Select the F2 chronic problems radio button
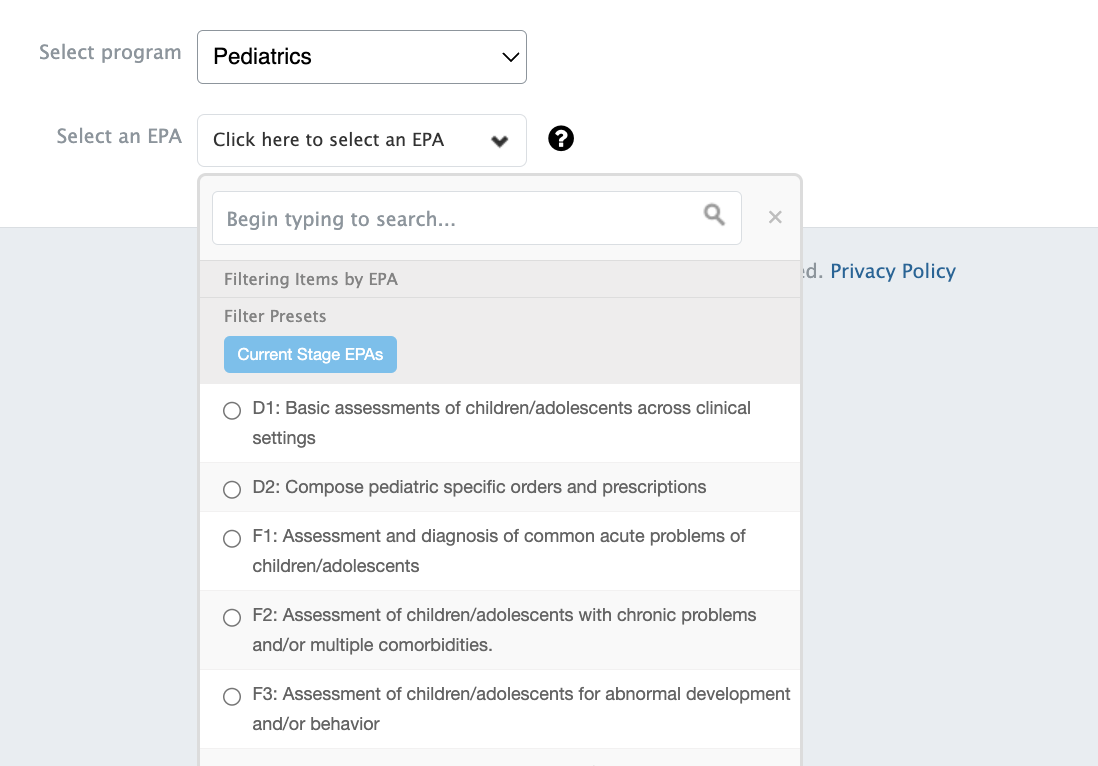 [232, 618]
